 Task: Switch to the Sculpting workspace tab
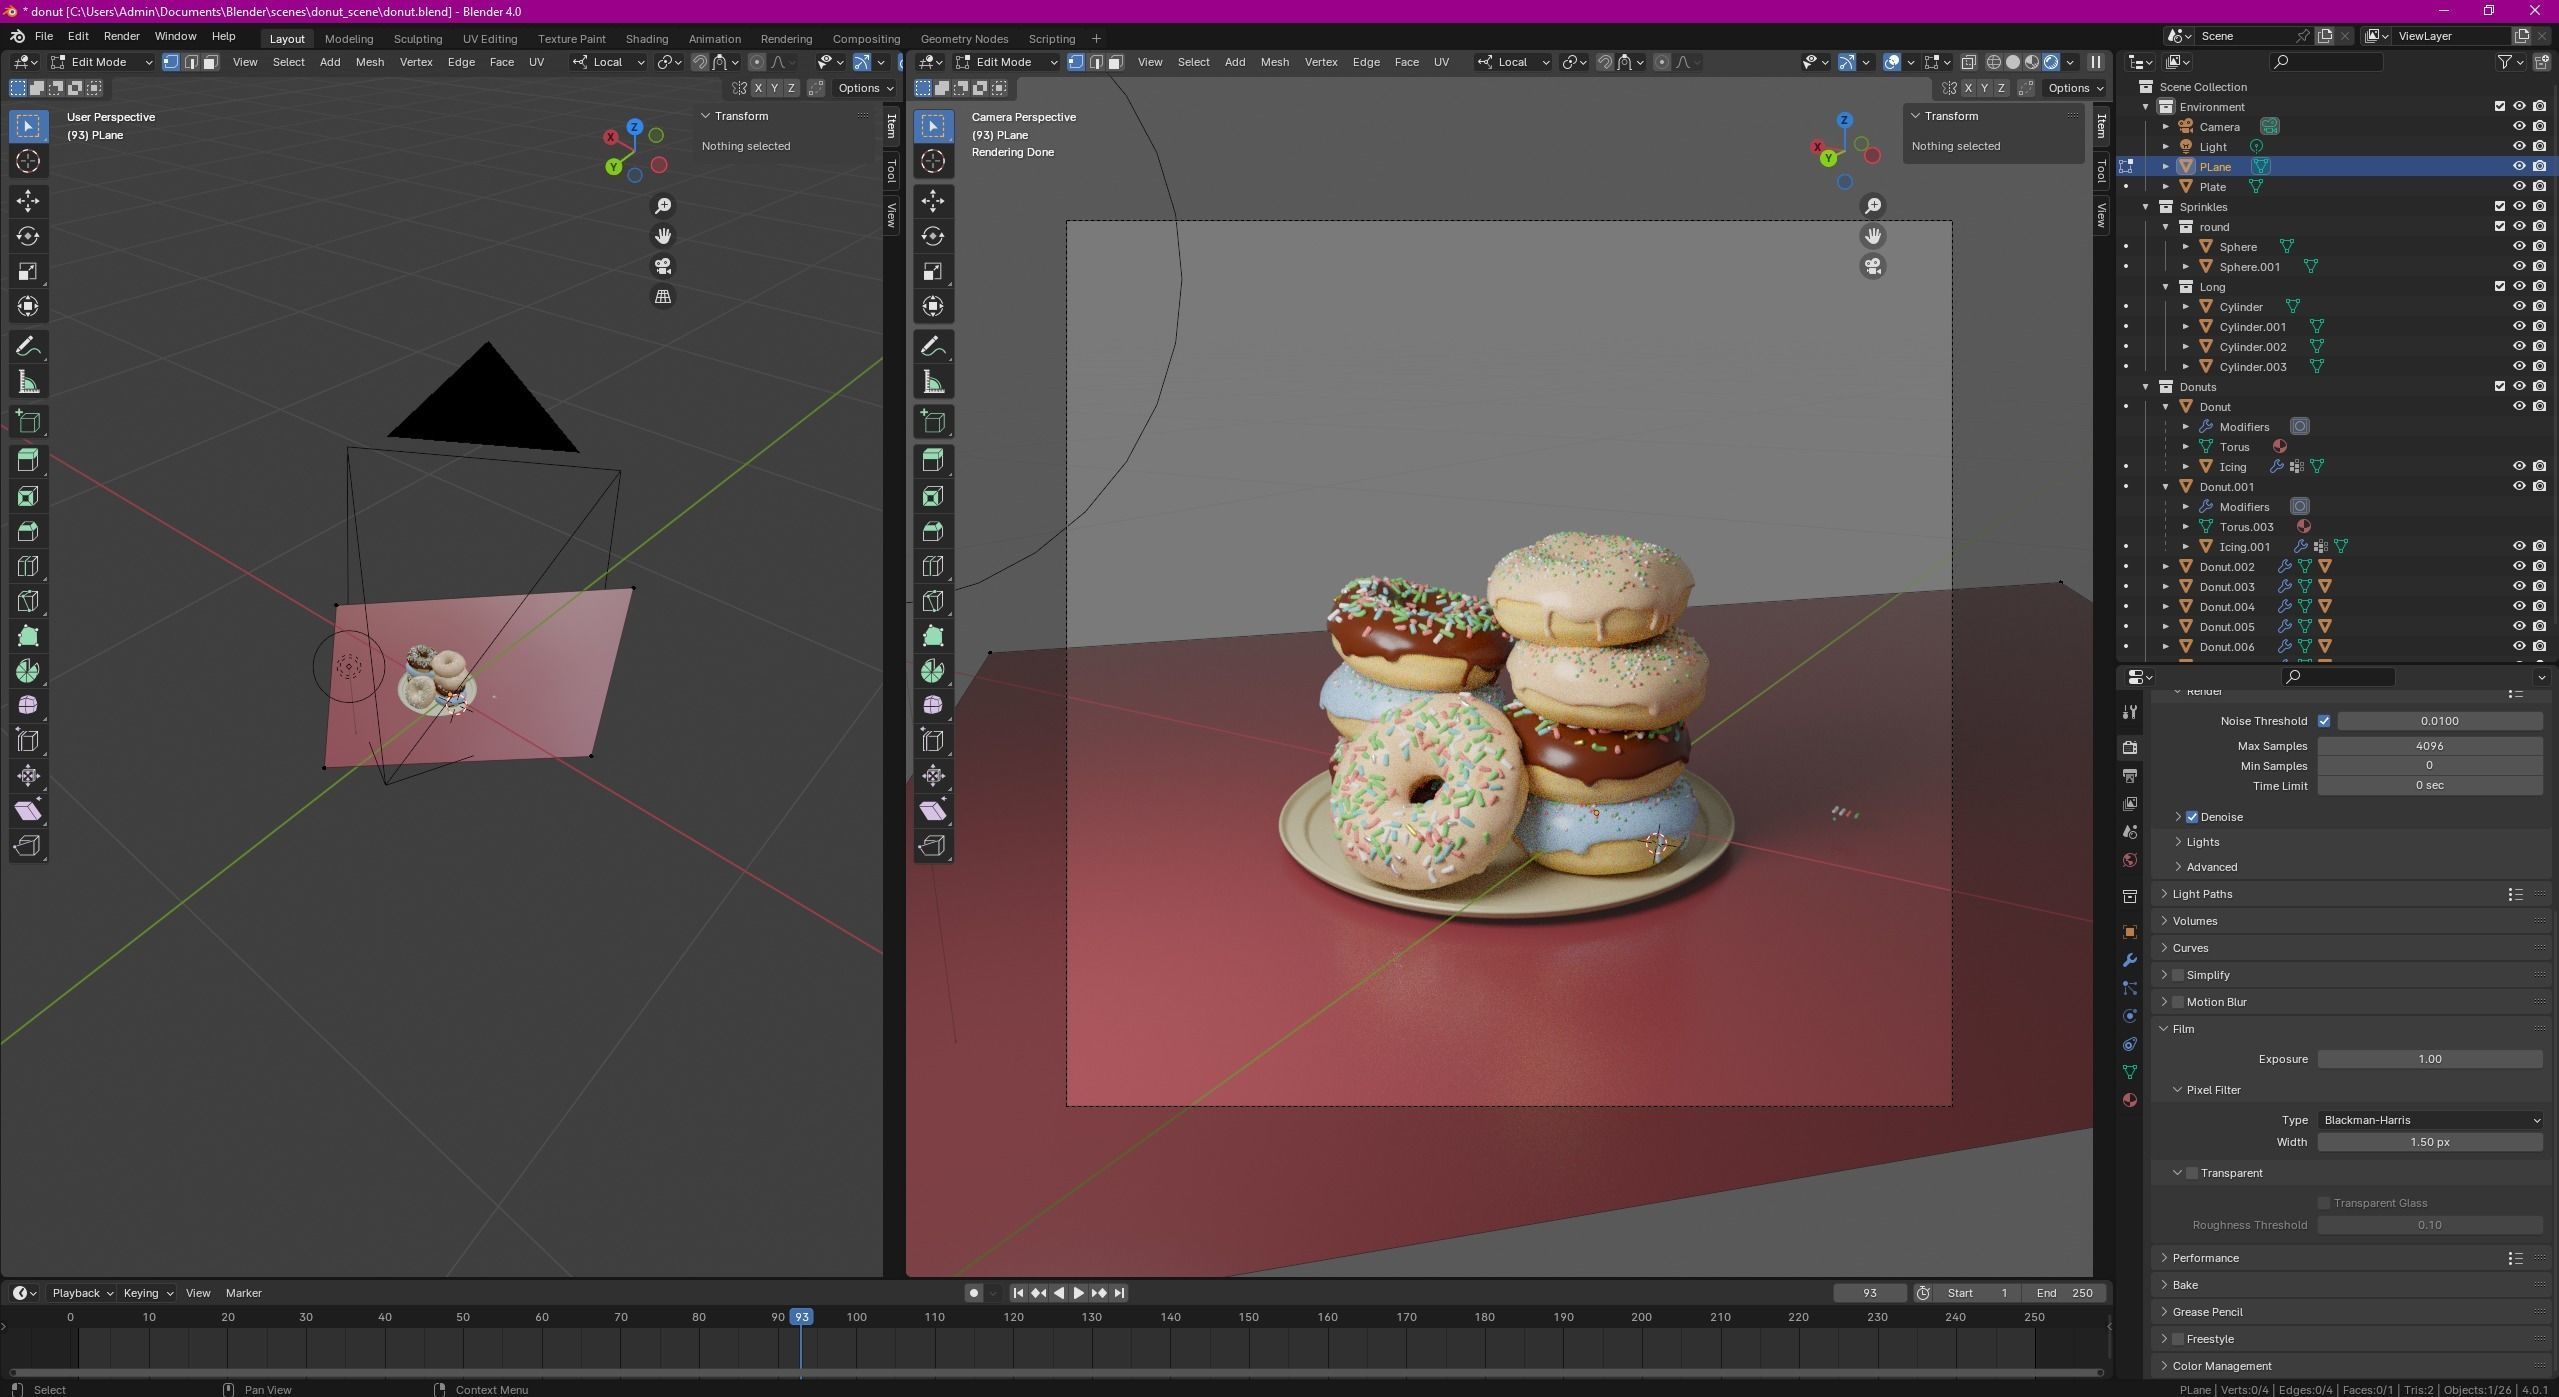tap(417, 39)
